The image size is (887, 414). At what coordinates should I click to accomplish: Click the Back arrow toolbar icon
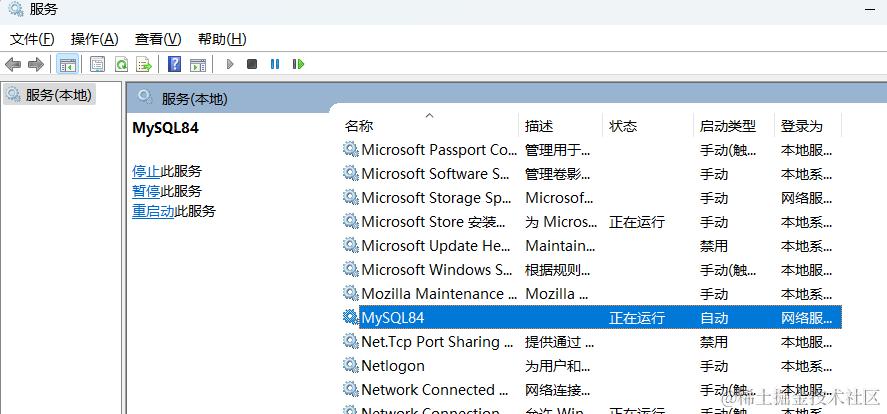[13, 64]
